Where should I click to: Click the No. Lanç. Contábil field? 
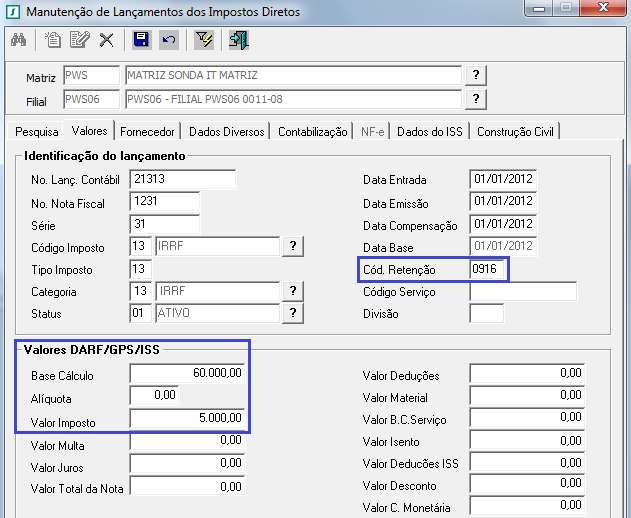[x=183, y=179]
